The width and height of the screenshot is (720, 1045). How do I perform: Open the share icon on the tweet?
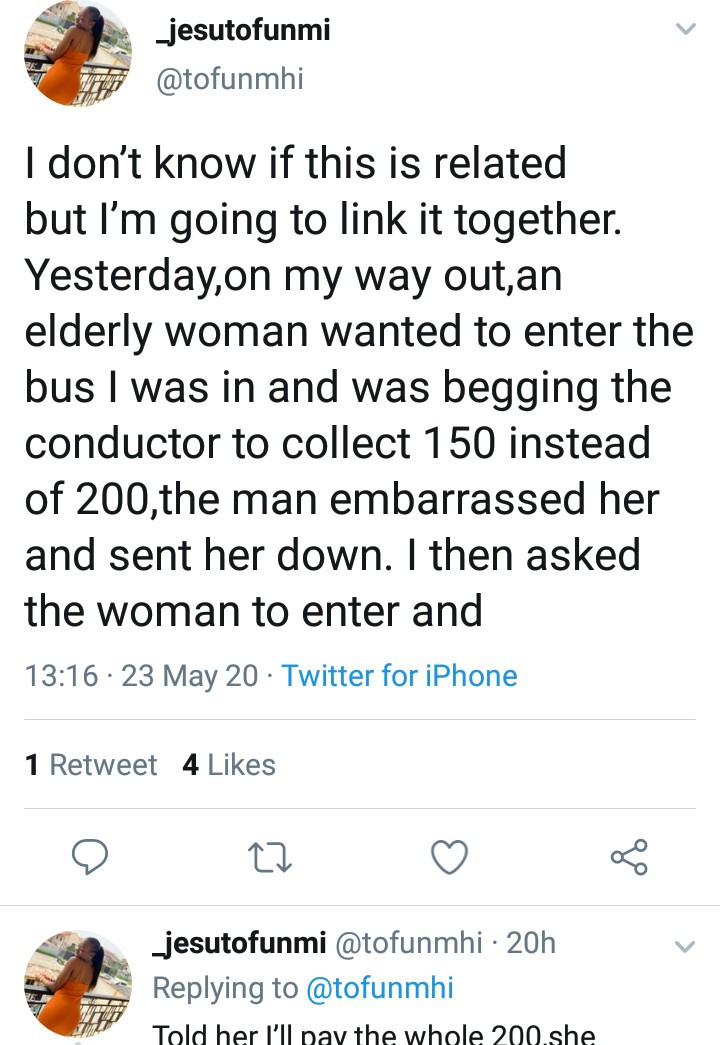[629, 857]
